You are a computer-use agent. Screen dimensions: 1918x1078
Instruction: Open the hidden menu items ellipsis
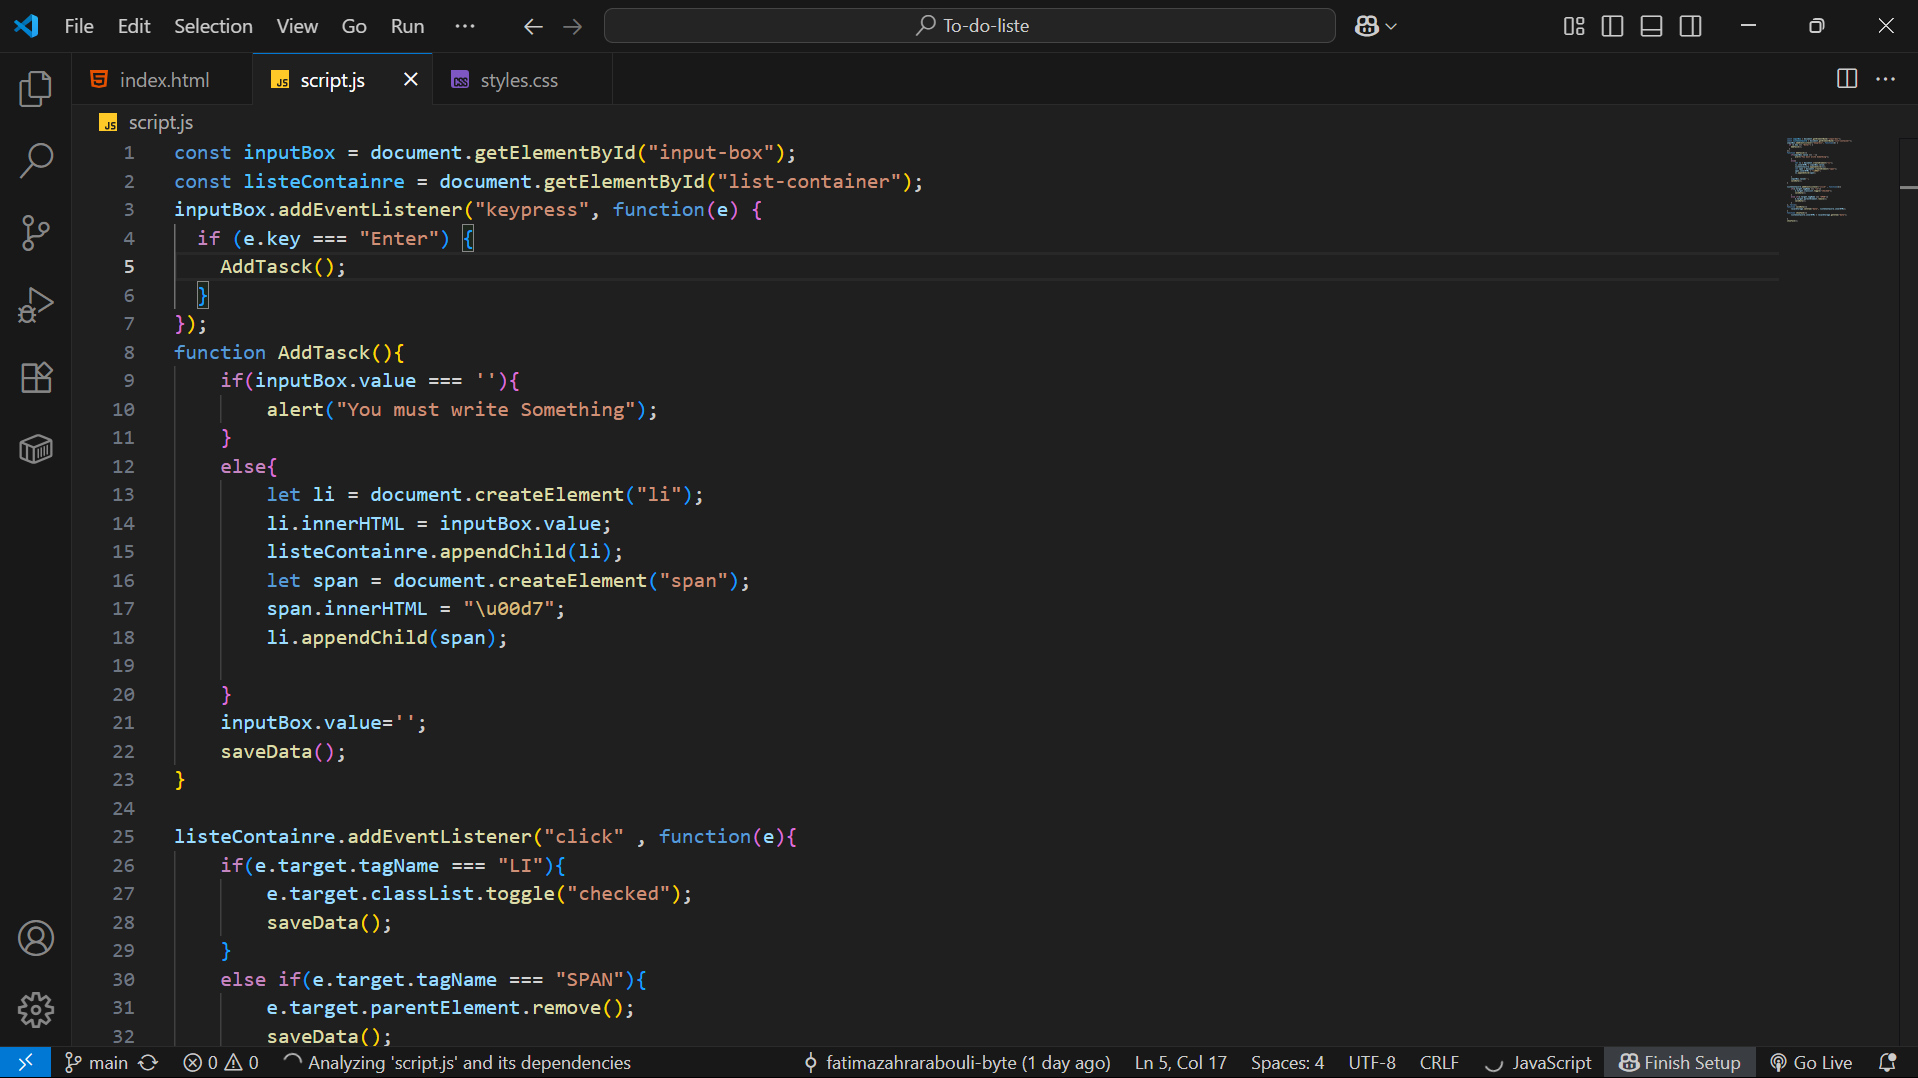coord(465,26)
